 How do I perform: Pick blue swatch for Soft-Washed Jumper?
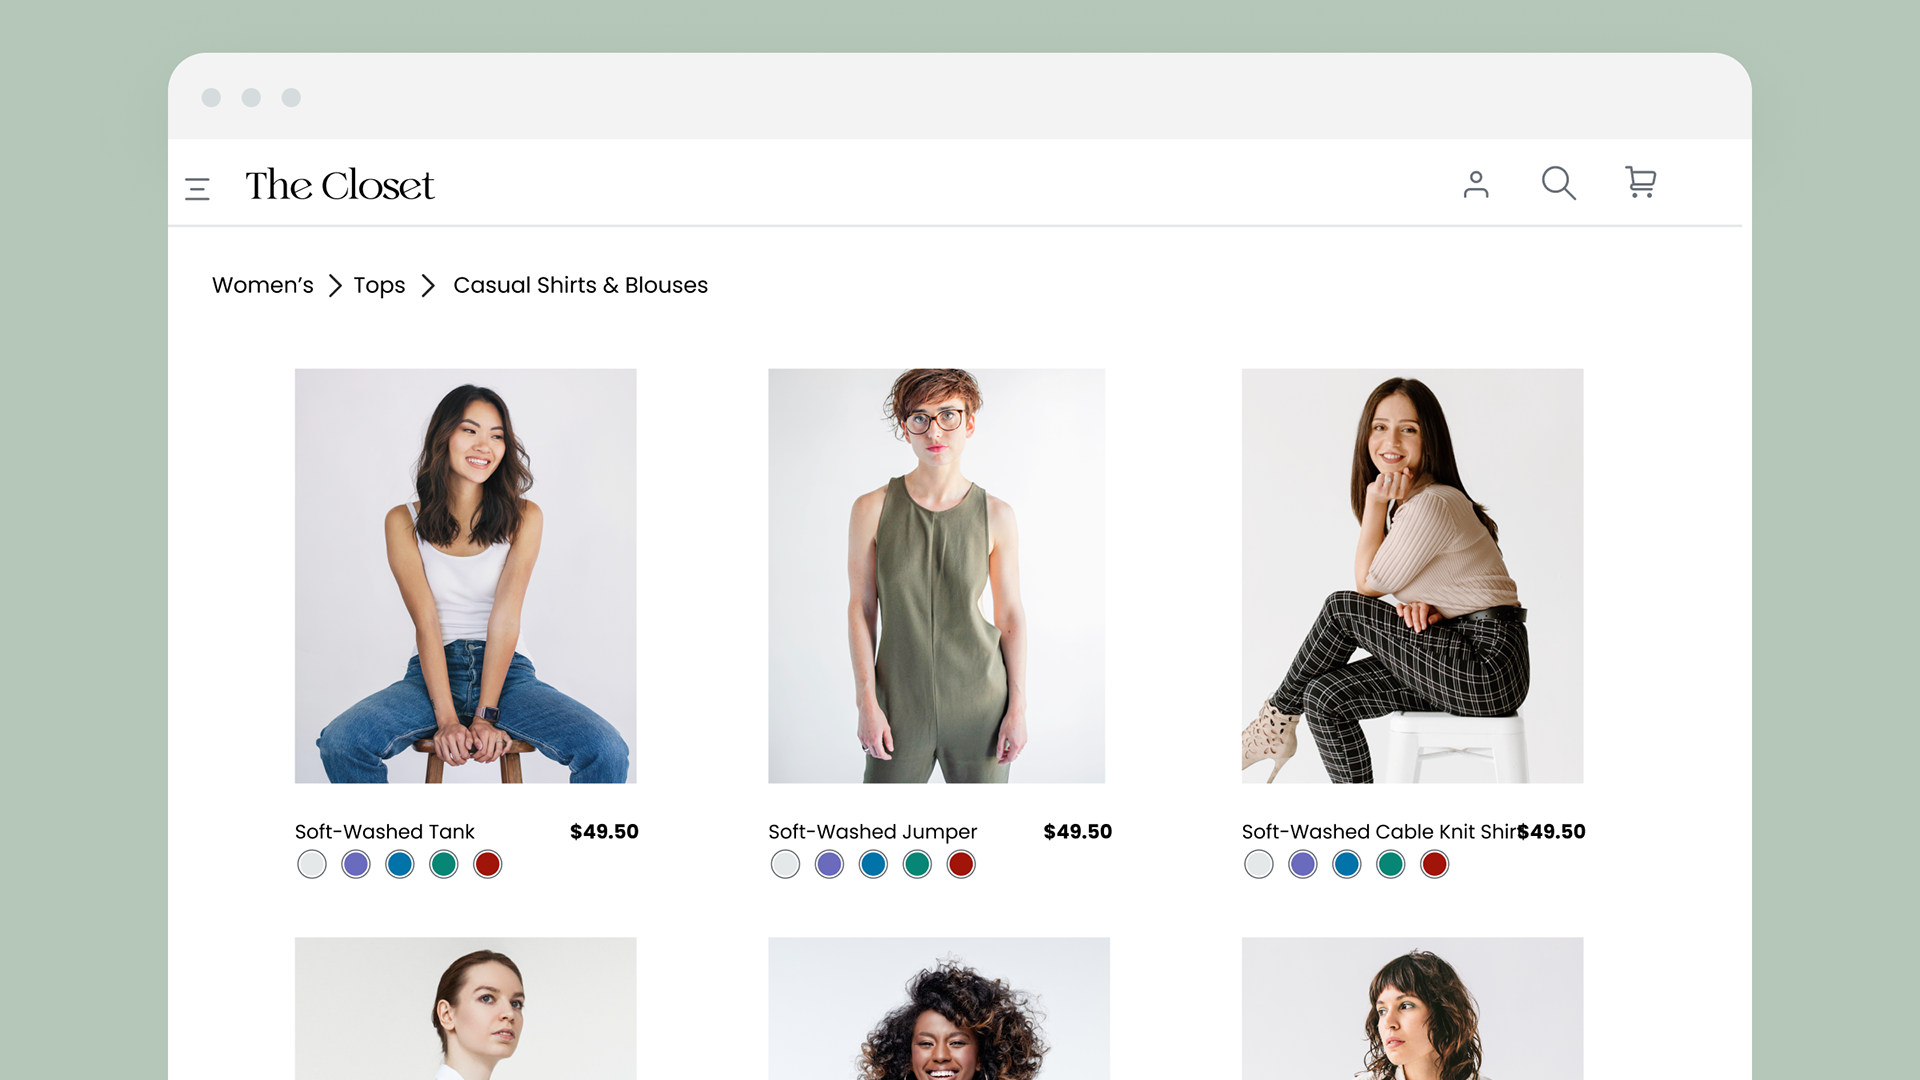[x=873, y=864]
